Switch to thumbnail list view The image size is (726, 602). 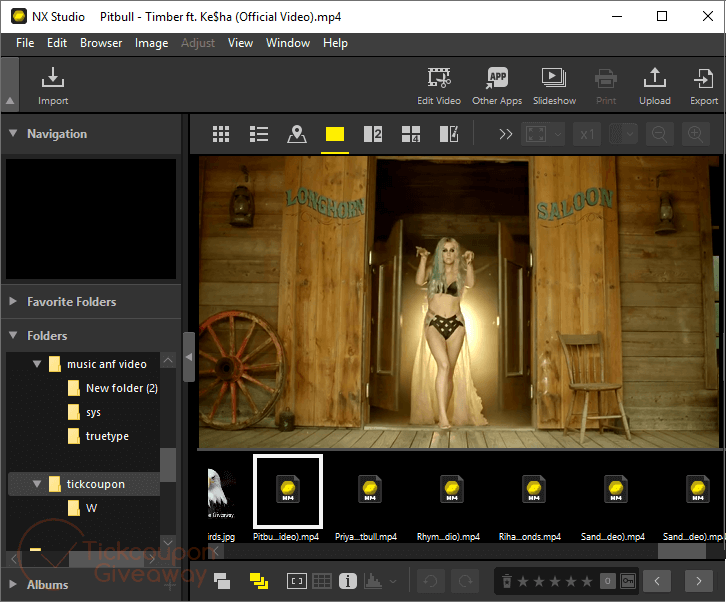tap(259, 134)
